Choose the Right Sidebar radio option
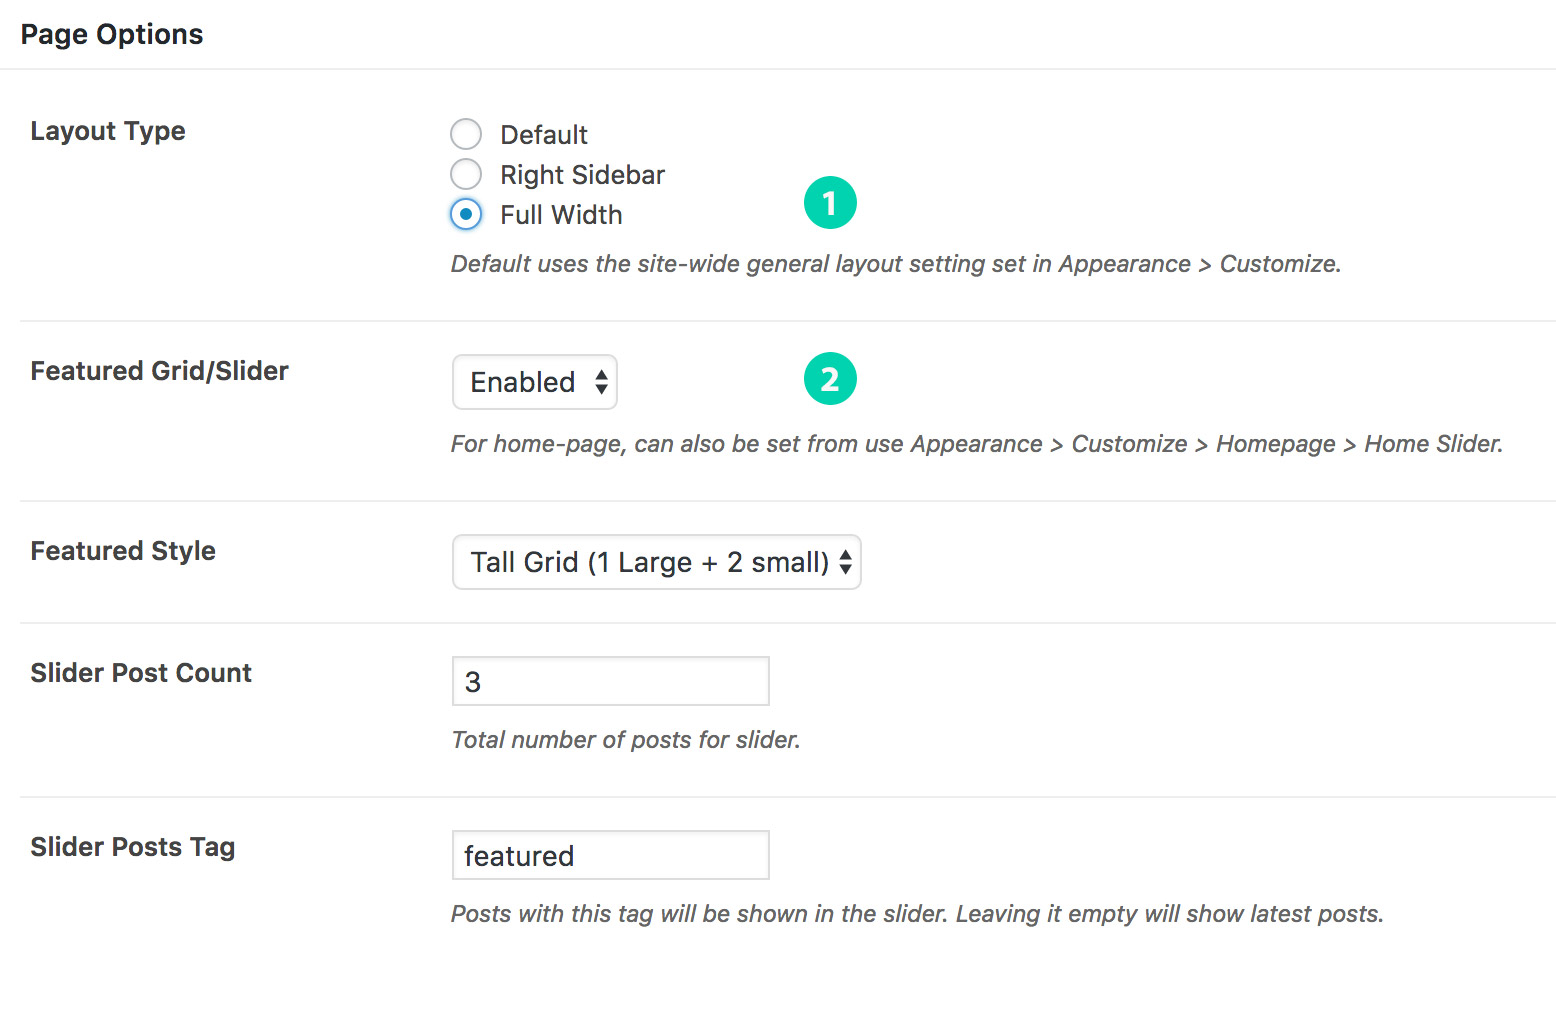1556x1018 pixels. pos(466,174)
